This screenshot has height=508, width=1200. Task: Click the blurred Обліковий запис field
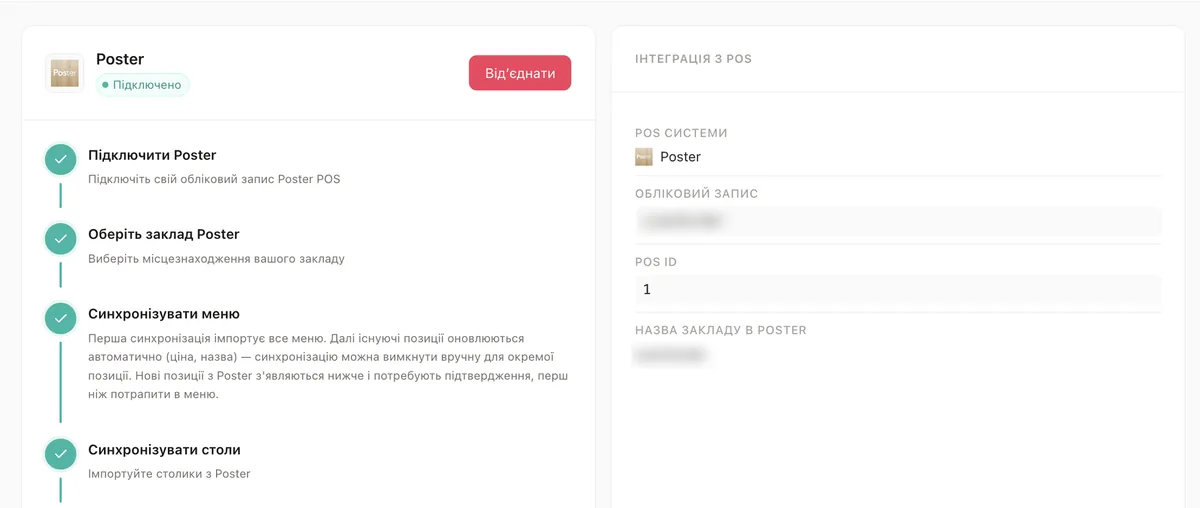click(898, 222)
